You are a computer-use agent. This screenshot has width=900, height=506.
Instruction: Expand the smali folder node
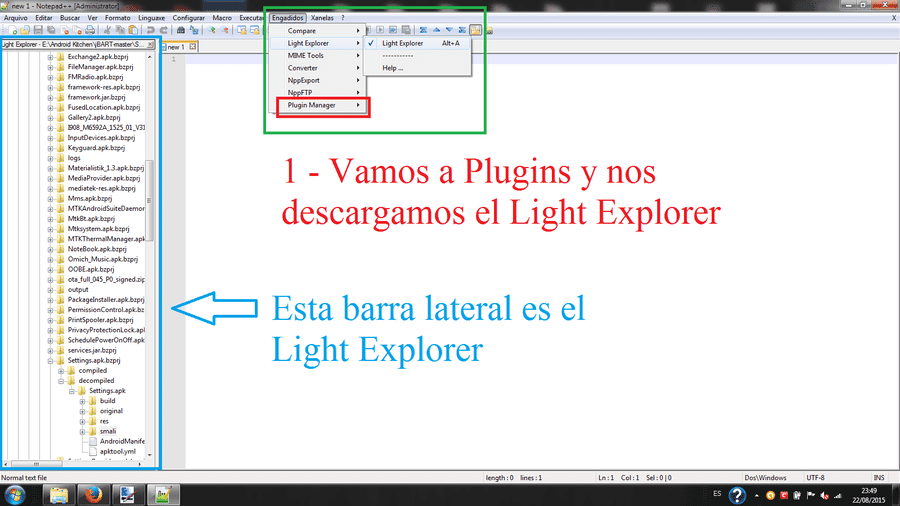(x=82, y=431)
